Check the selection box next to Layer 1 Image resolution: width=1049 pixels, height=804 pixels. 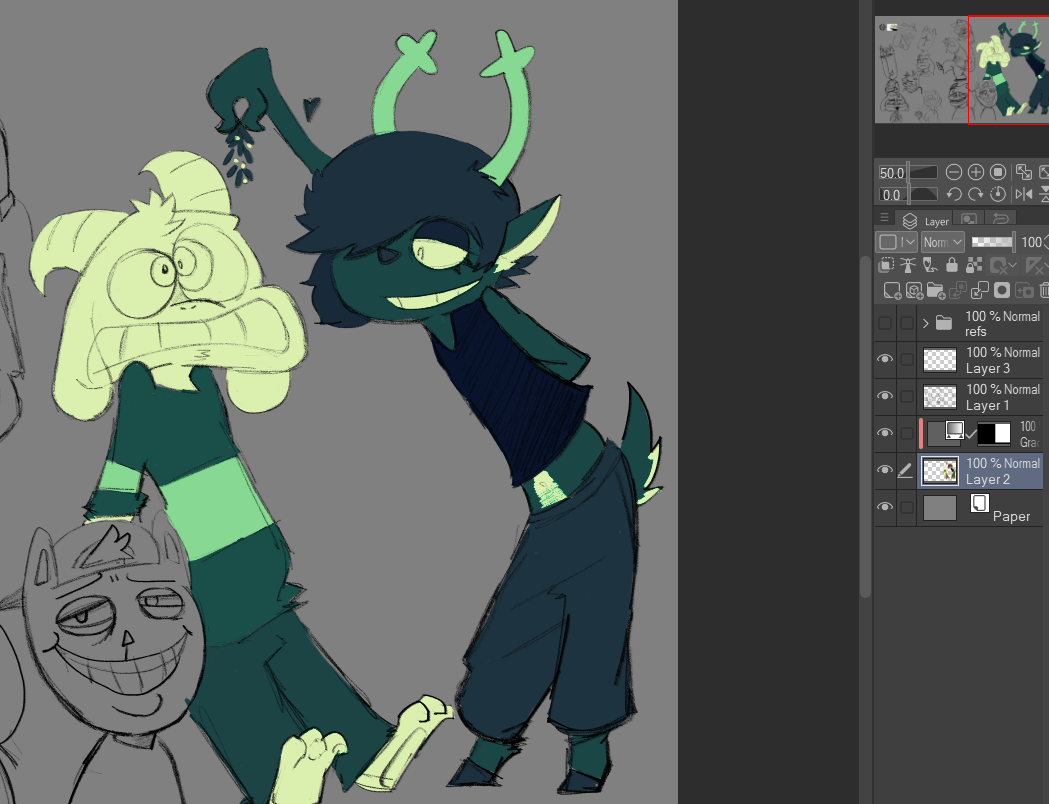click(x=907, y=397)
